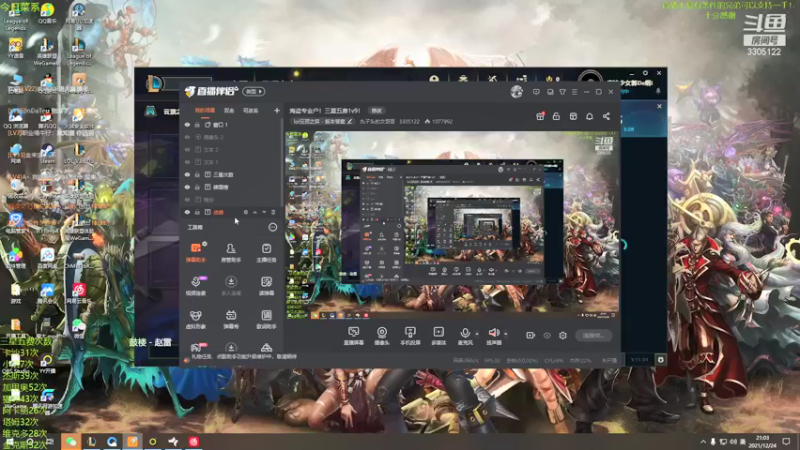Click the start-stream button beside the settings gear
The width and height of the screenshot is (800, 450).
click(x=594, y=335)
